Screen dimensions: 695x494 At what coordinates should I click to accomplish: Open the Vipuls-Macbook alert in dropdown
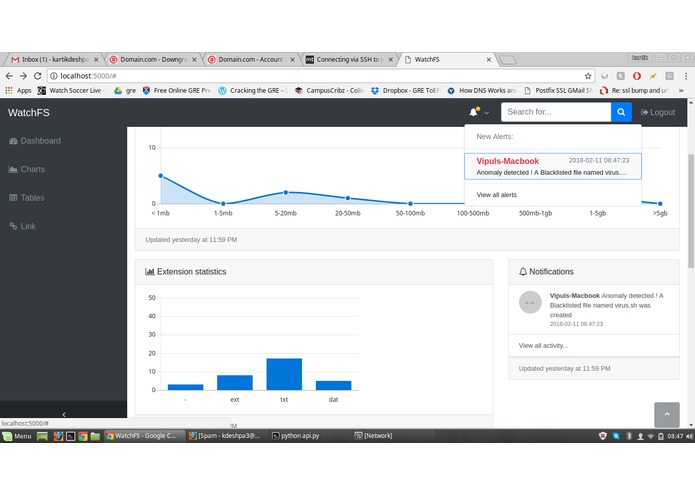tap(553, 166)
